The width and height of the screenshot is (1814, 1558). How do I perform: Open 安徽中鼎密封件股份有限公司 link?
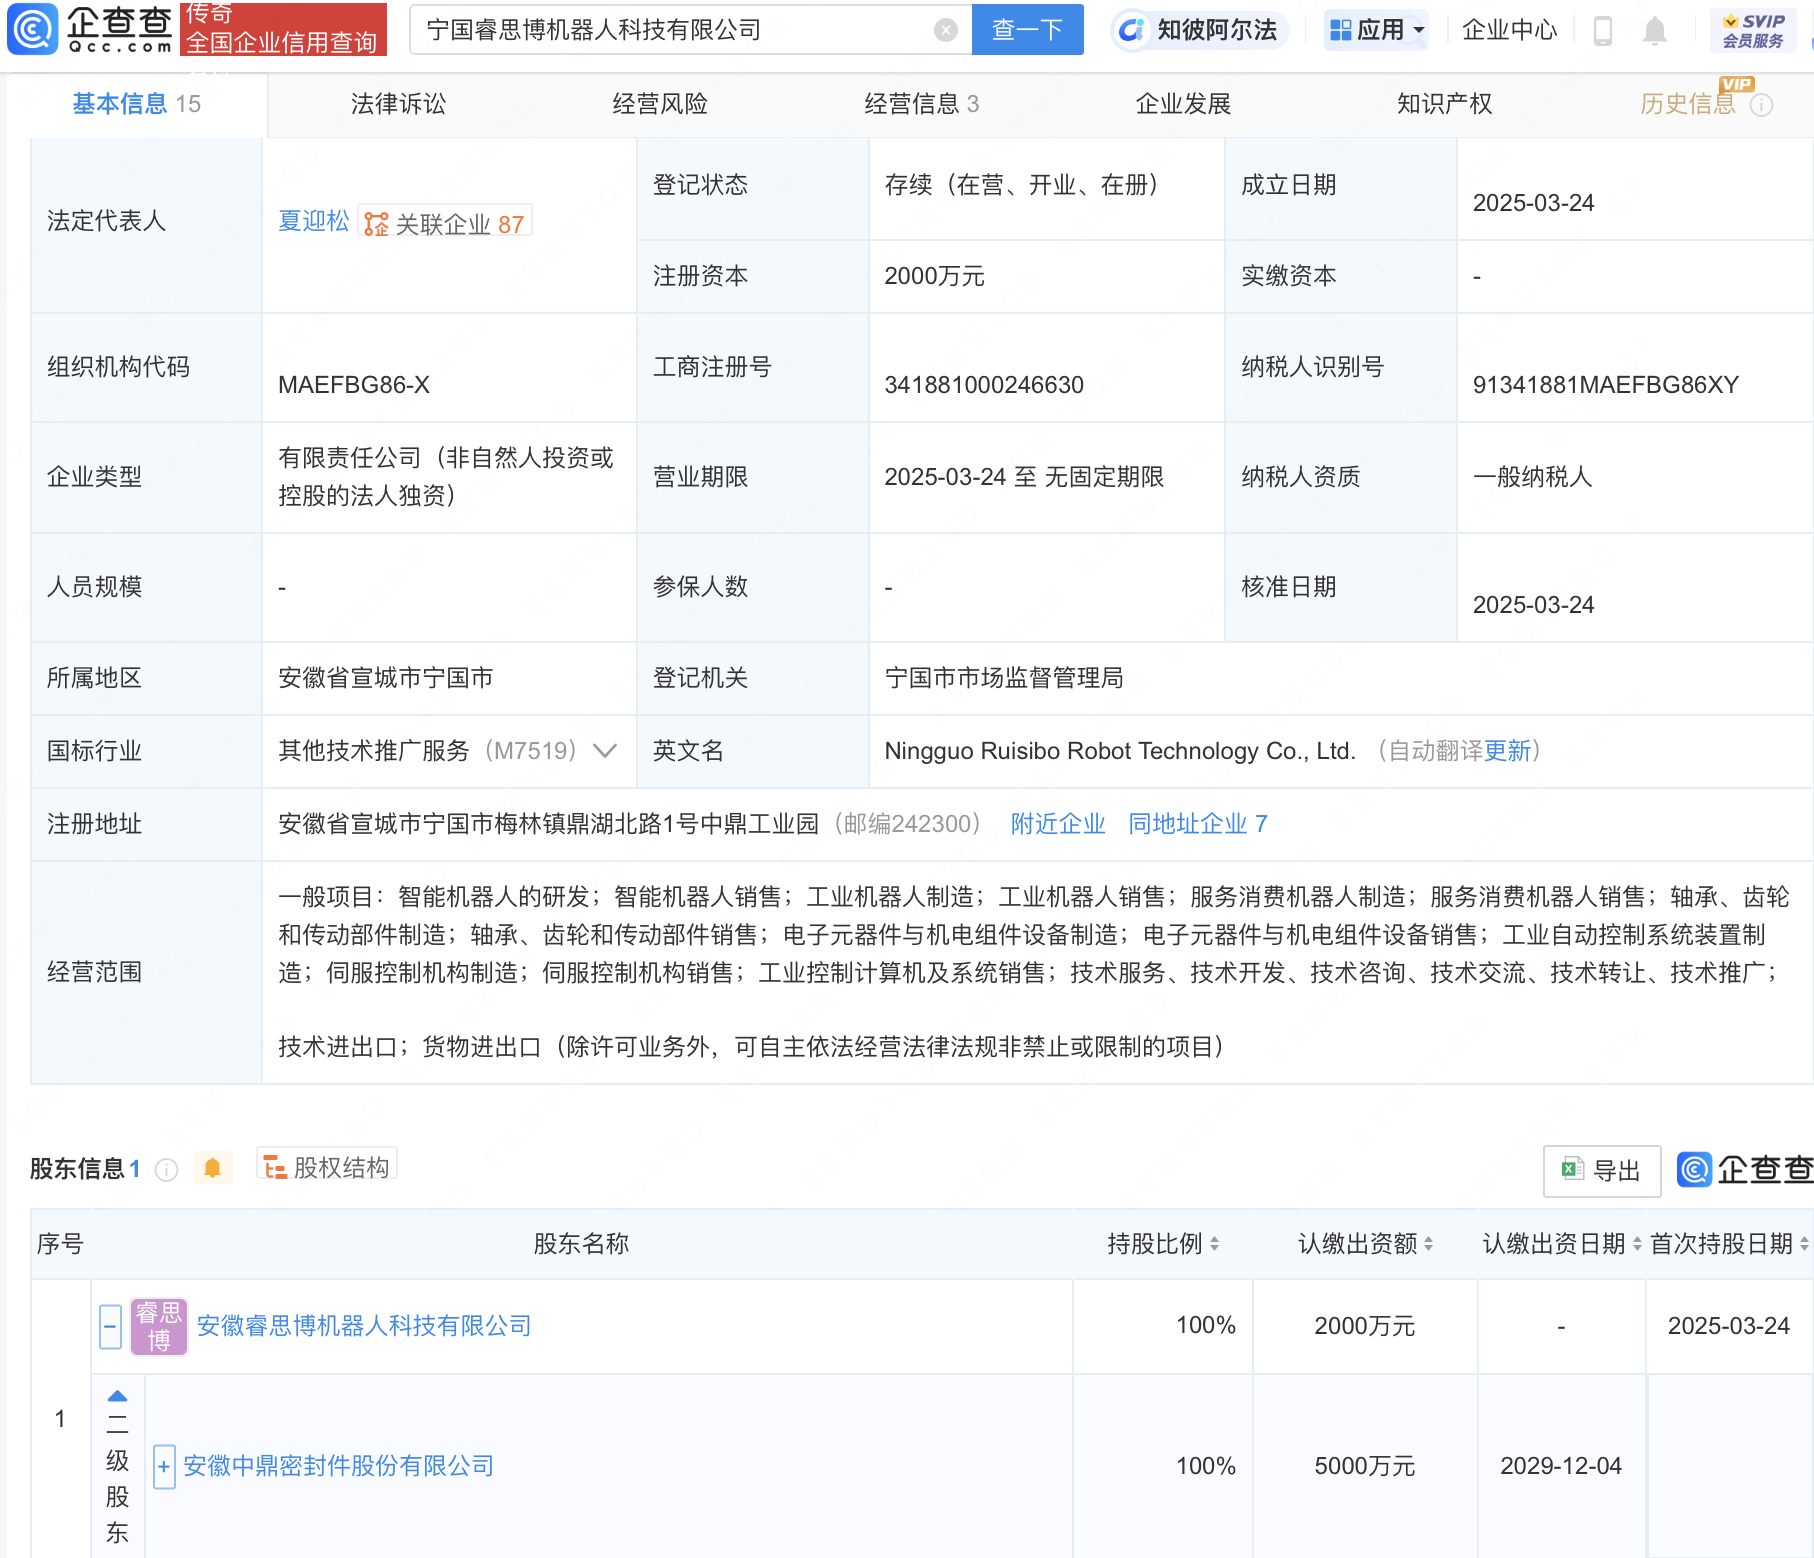pos(339,1466)
